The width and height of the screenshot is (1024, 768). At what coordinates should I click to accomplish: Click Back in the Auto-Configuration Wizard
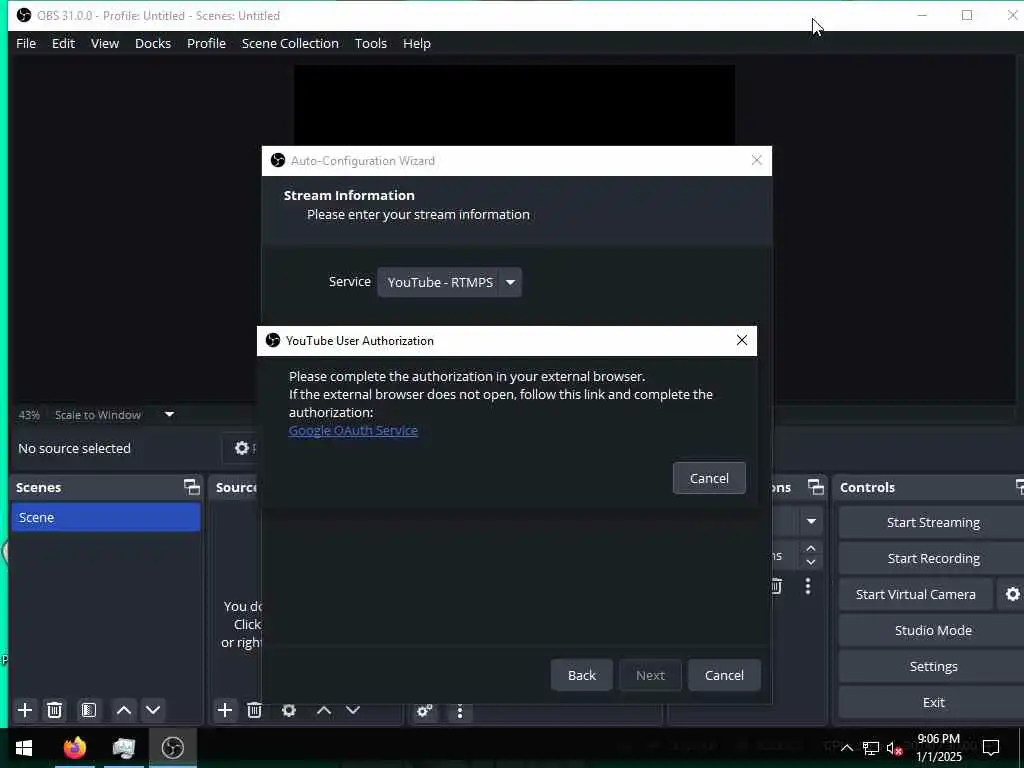pyautogui.click(x=581, y=675)
